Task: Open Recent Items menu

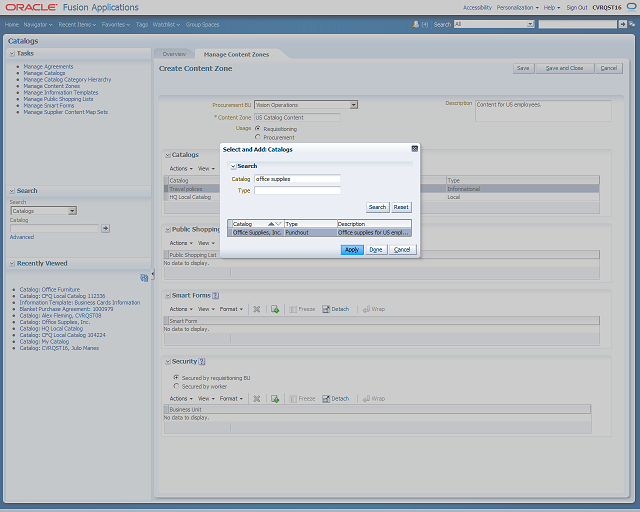Action: 77,24
